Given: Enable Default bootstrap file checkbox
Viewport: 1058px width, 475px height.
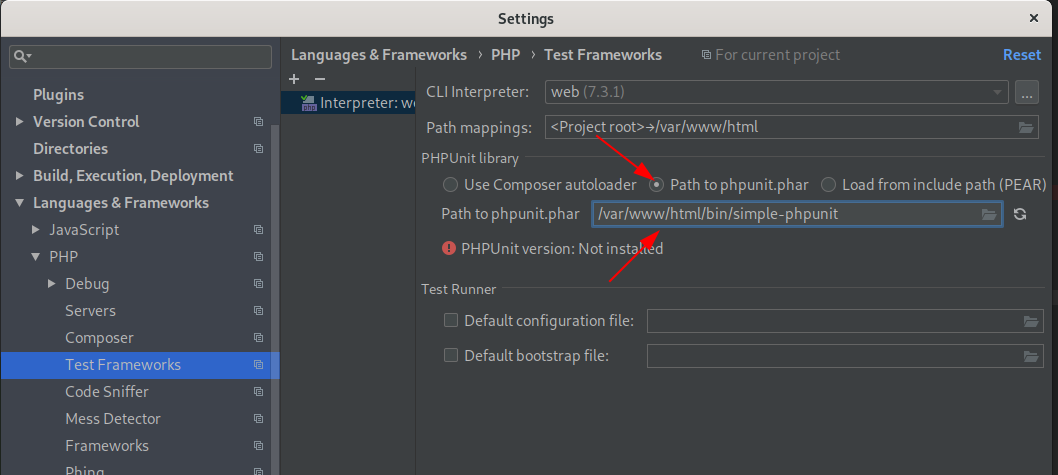Looking at the screenshot, I should click(451, 355).
